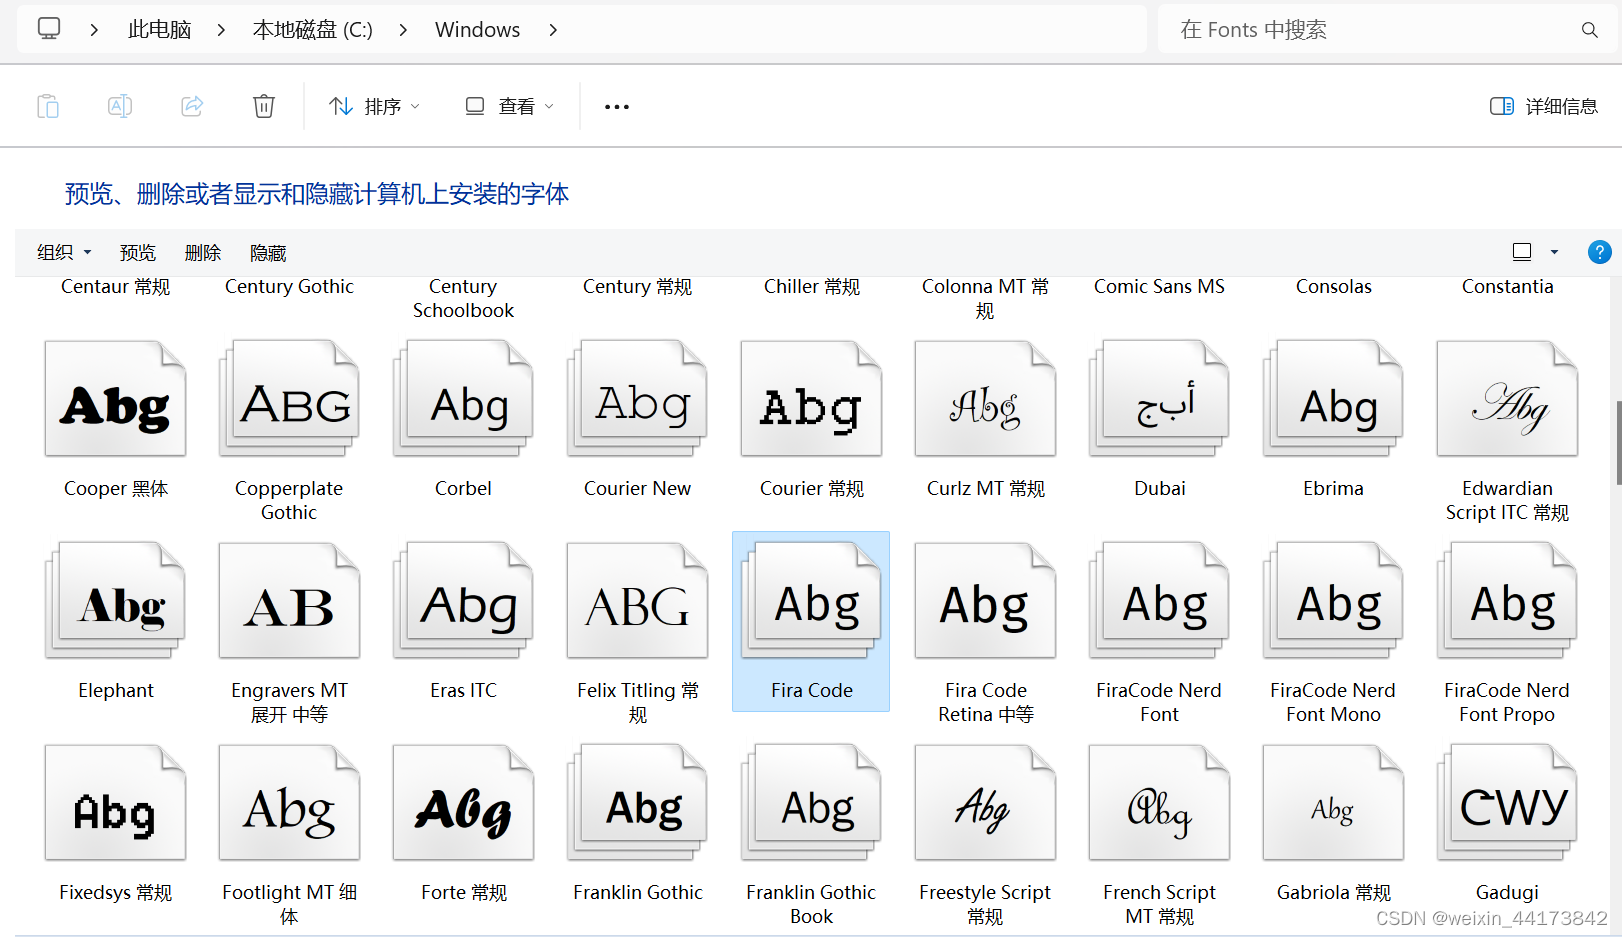
Task: Open the Comic Sans MS font
Action: (1158, 286)
